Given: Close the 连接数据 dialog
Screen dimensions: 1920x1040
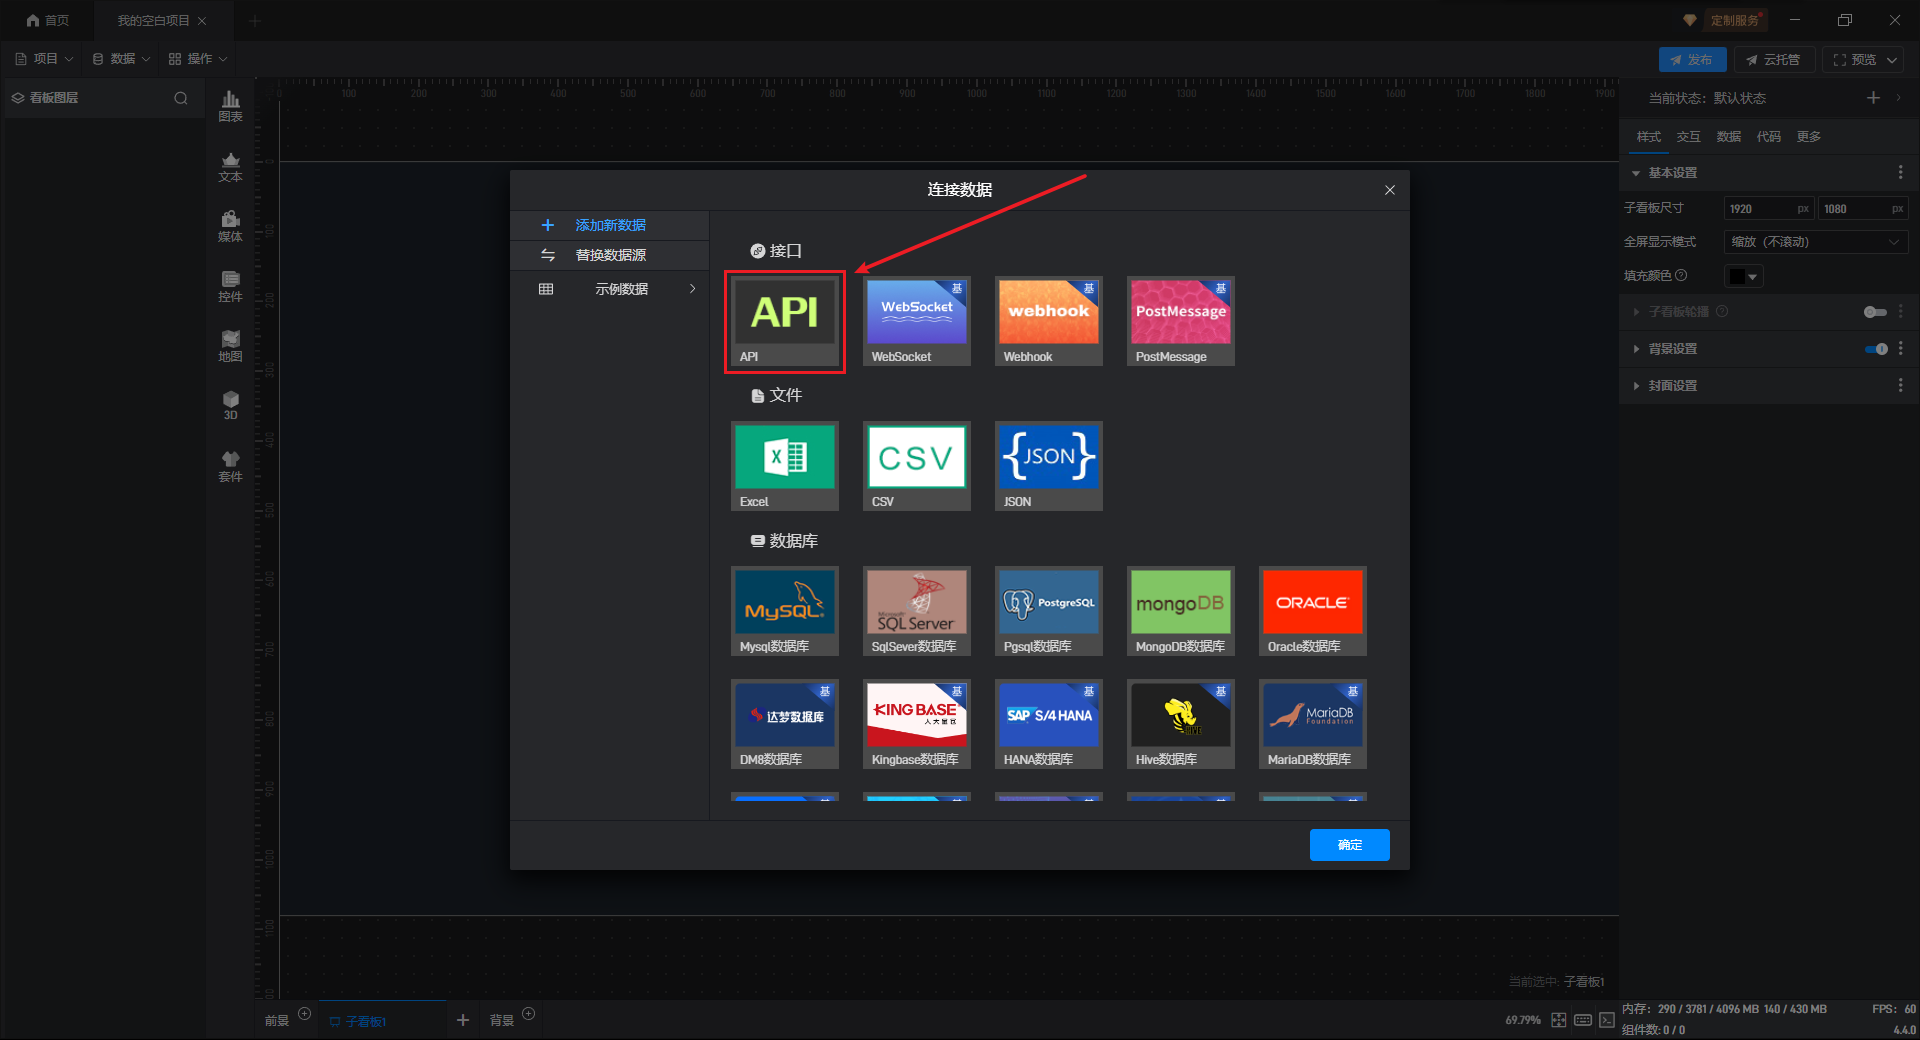Looking at the screenshot, I should tap(1390, 190).
